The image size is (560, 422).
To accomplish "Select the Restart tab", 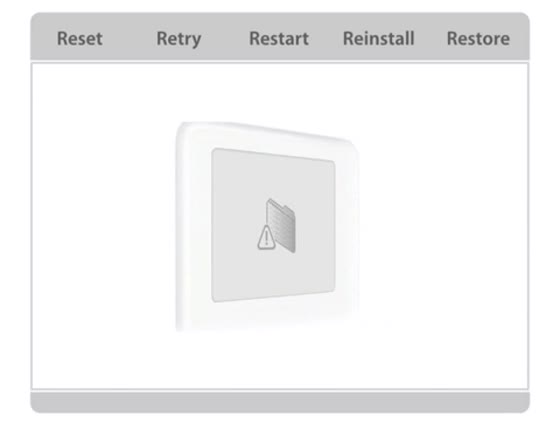I will point(279,38).
